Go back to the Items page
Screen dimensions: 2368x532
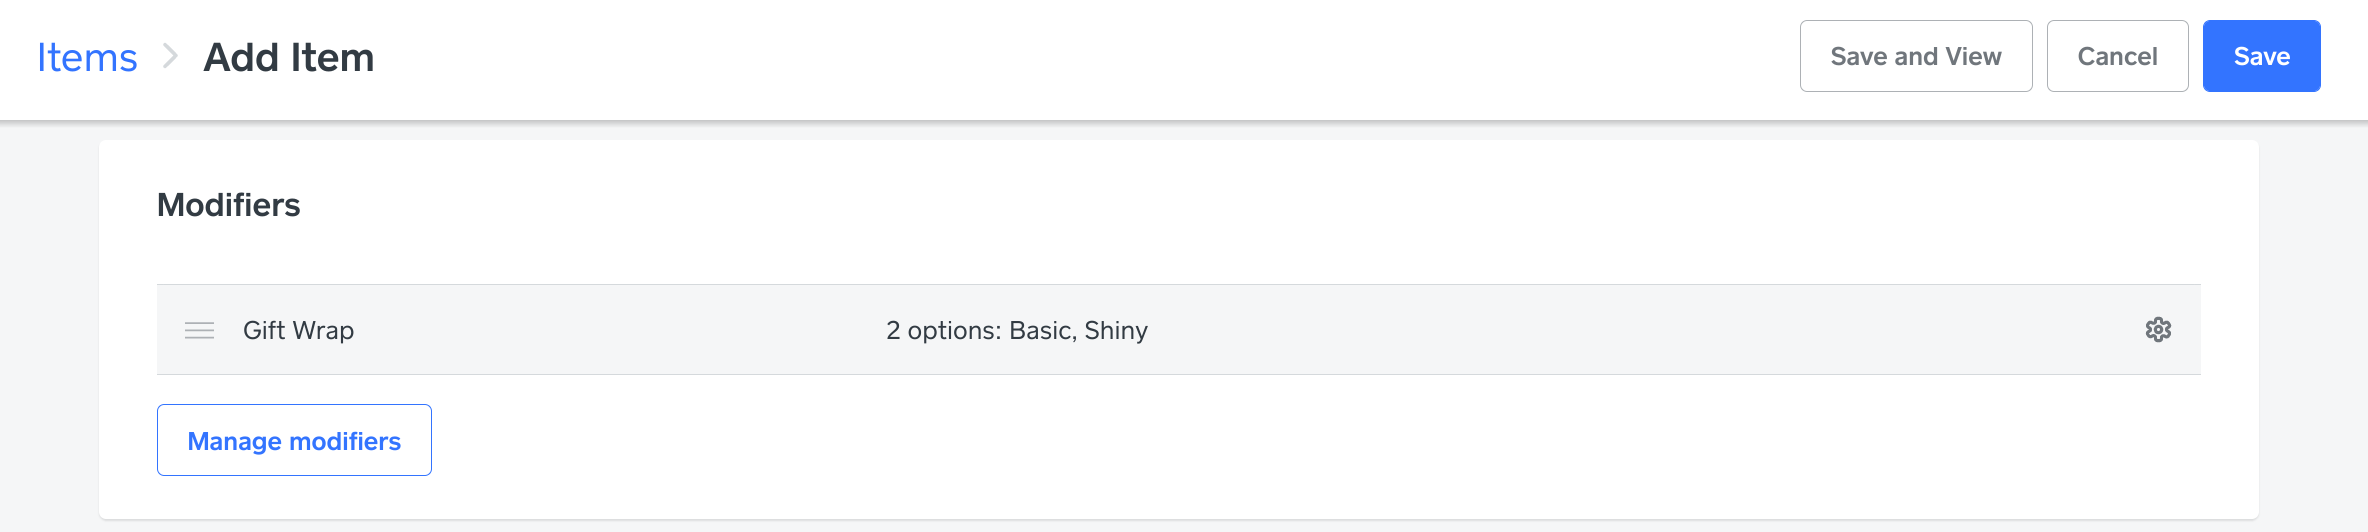(x=87, y=58)
